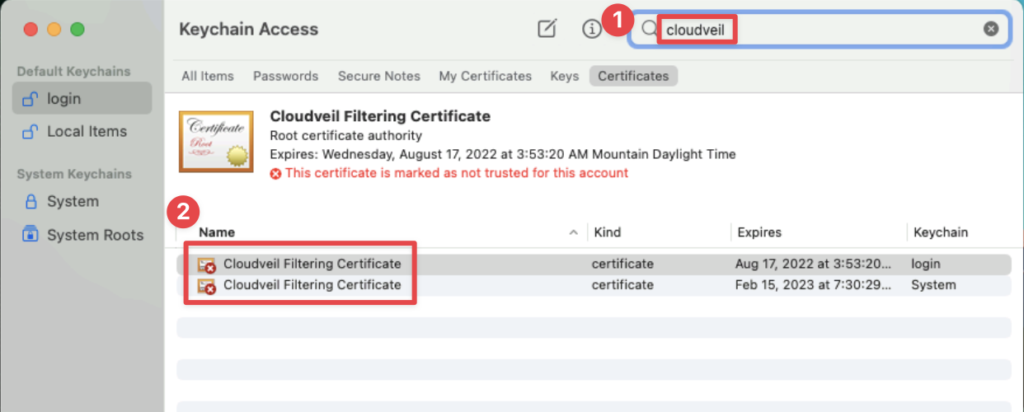Image resolution: width=1024 pixels, height=412 pixels.
Task: Click the Cloudveil Filtering Certificate heading
Action: coord(380,116)
